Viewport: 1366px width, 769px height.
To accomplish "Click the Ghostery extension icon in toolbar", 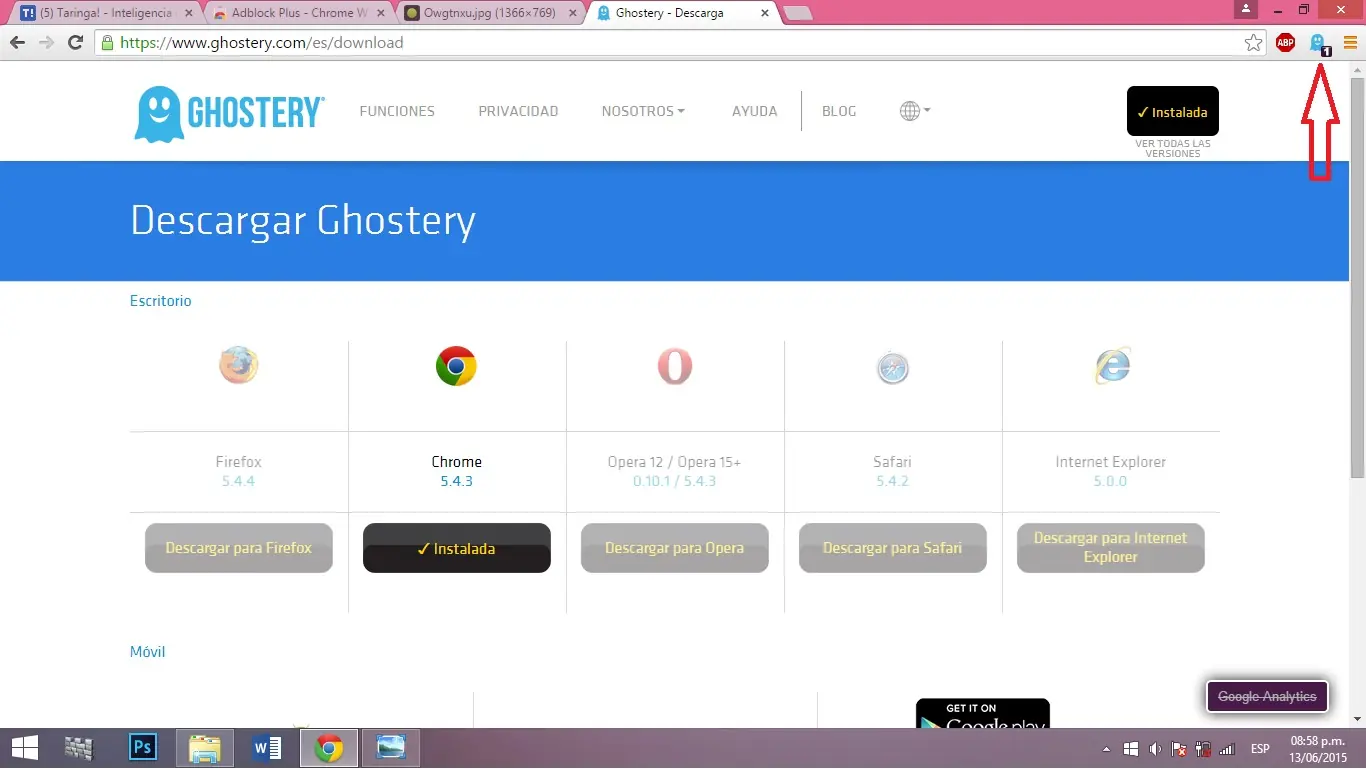I will [1319, 43].
